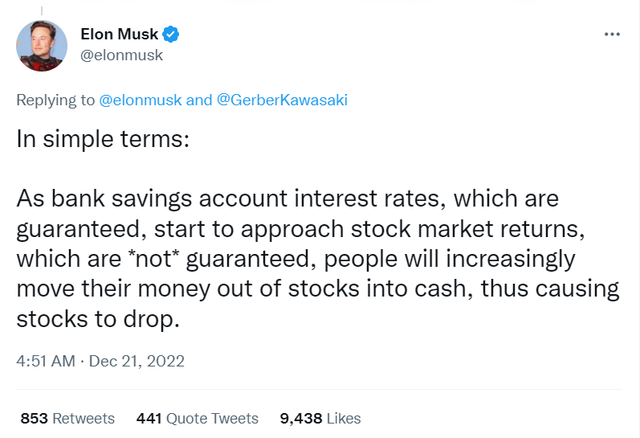The width and height of the screenshot is (640, 438).
Task: Click the words "As bank savings account"
Action: 118,200
